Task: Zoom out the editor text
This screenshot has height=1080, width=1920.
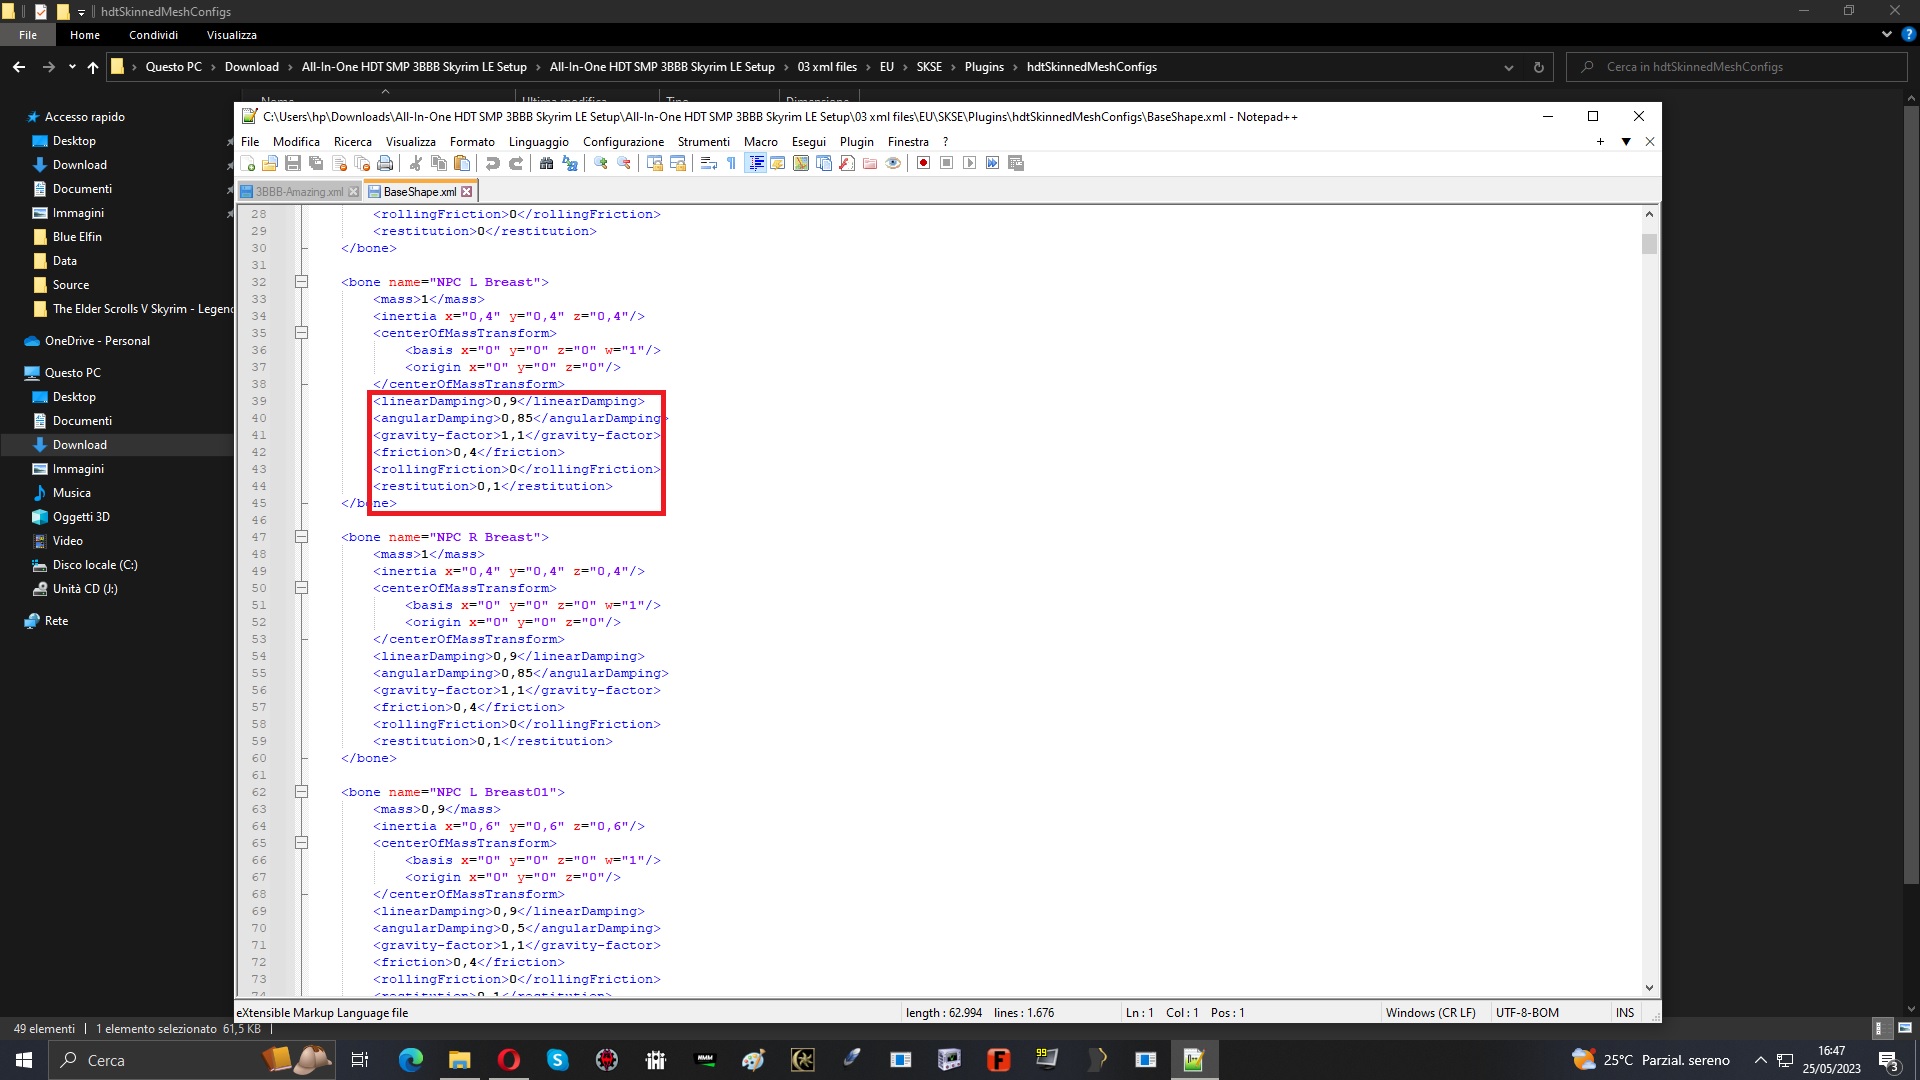Action: coord(623,164)
